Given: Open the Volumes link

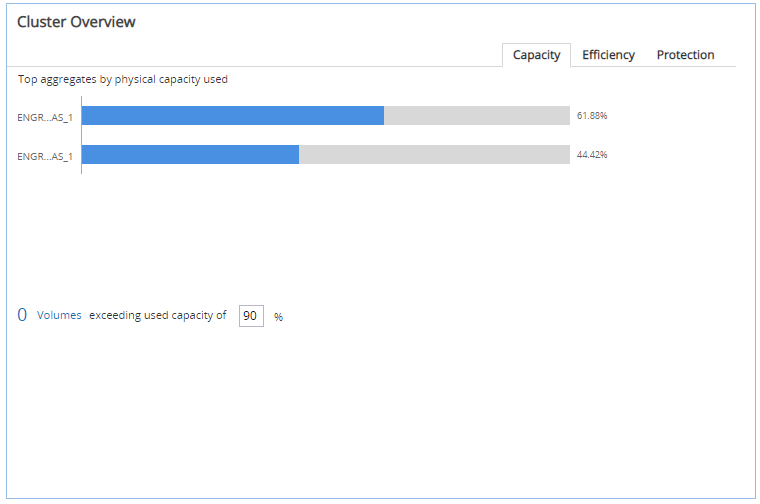Looking at the screenshot, I should click(x=59, y=315).
